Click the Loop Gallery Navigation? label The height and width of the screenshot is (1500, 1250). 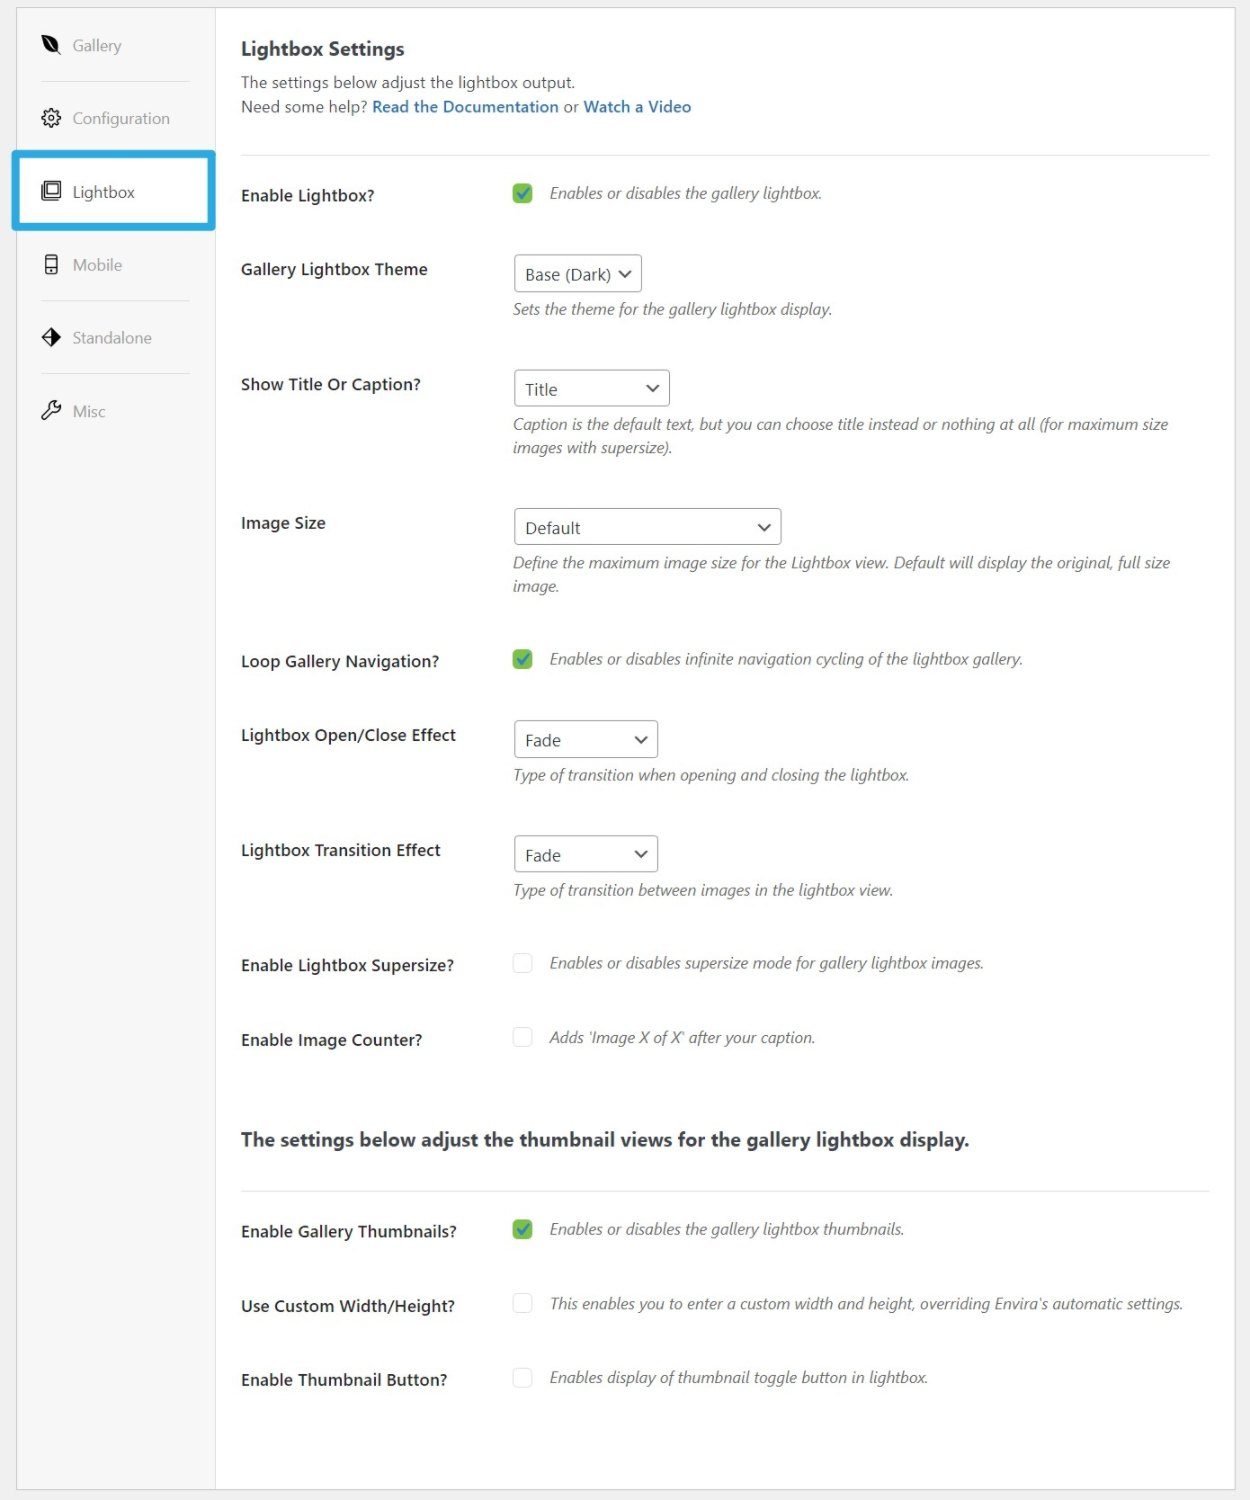(x=340, y=661)
